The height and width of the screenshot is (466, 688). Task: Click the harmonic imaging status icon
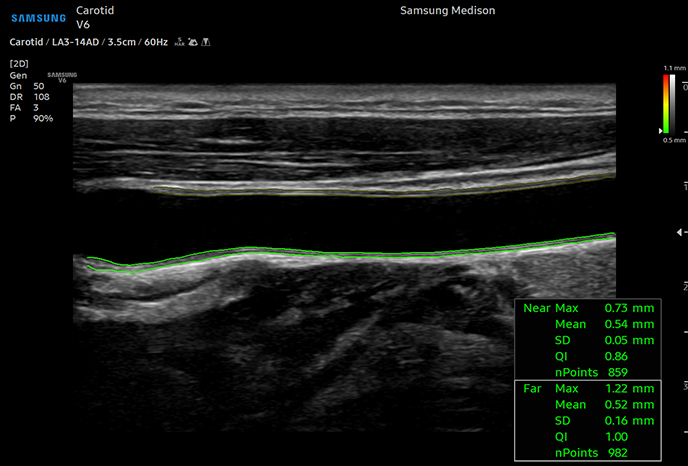178,43
